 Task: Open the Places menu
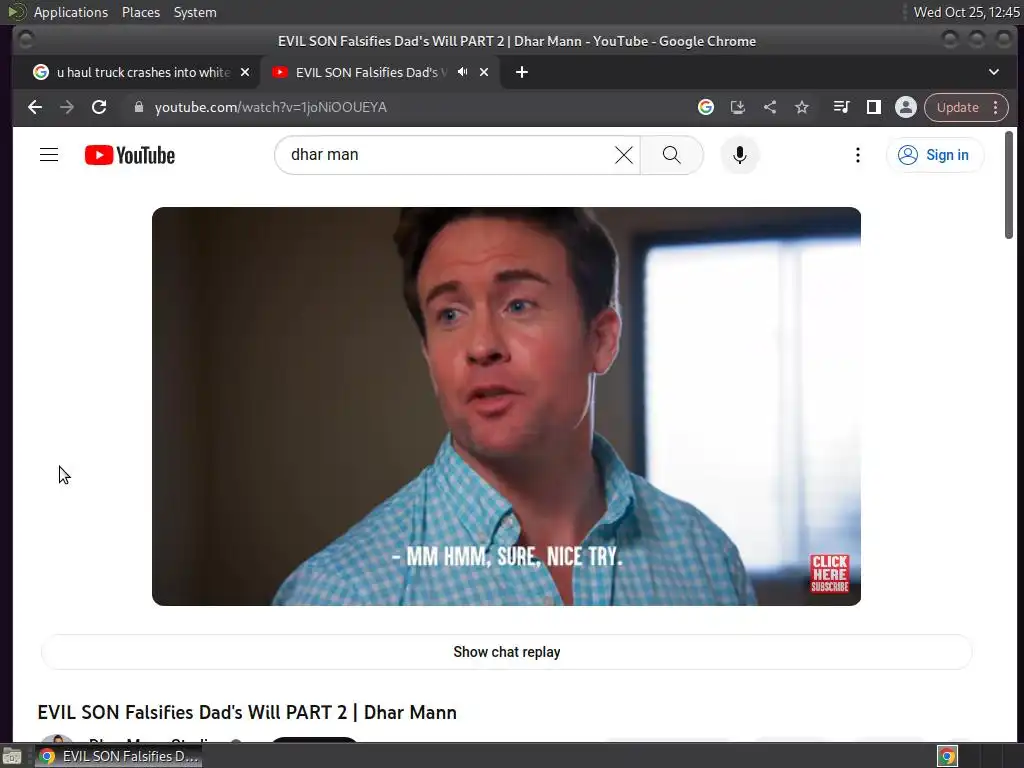pyautogui.click(x=140, y=12)
